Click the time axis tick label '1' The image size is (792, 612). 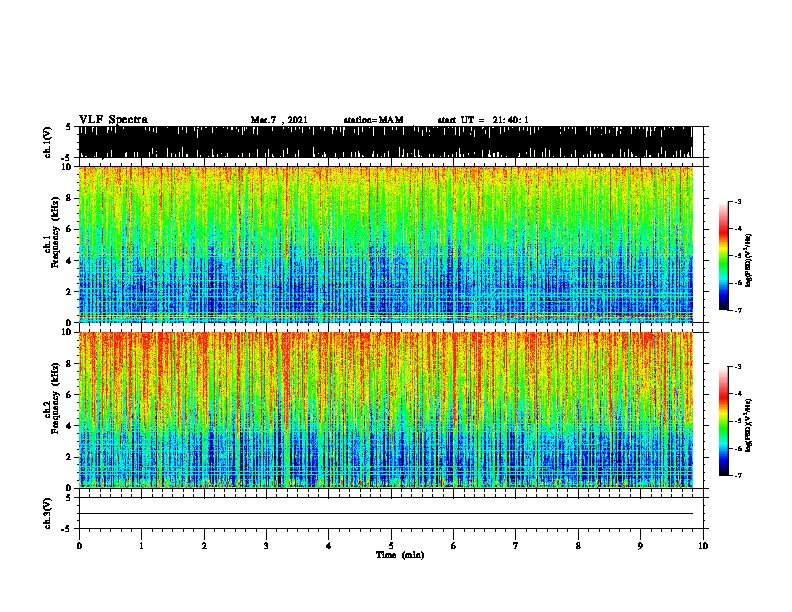(141, 546)
